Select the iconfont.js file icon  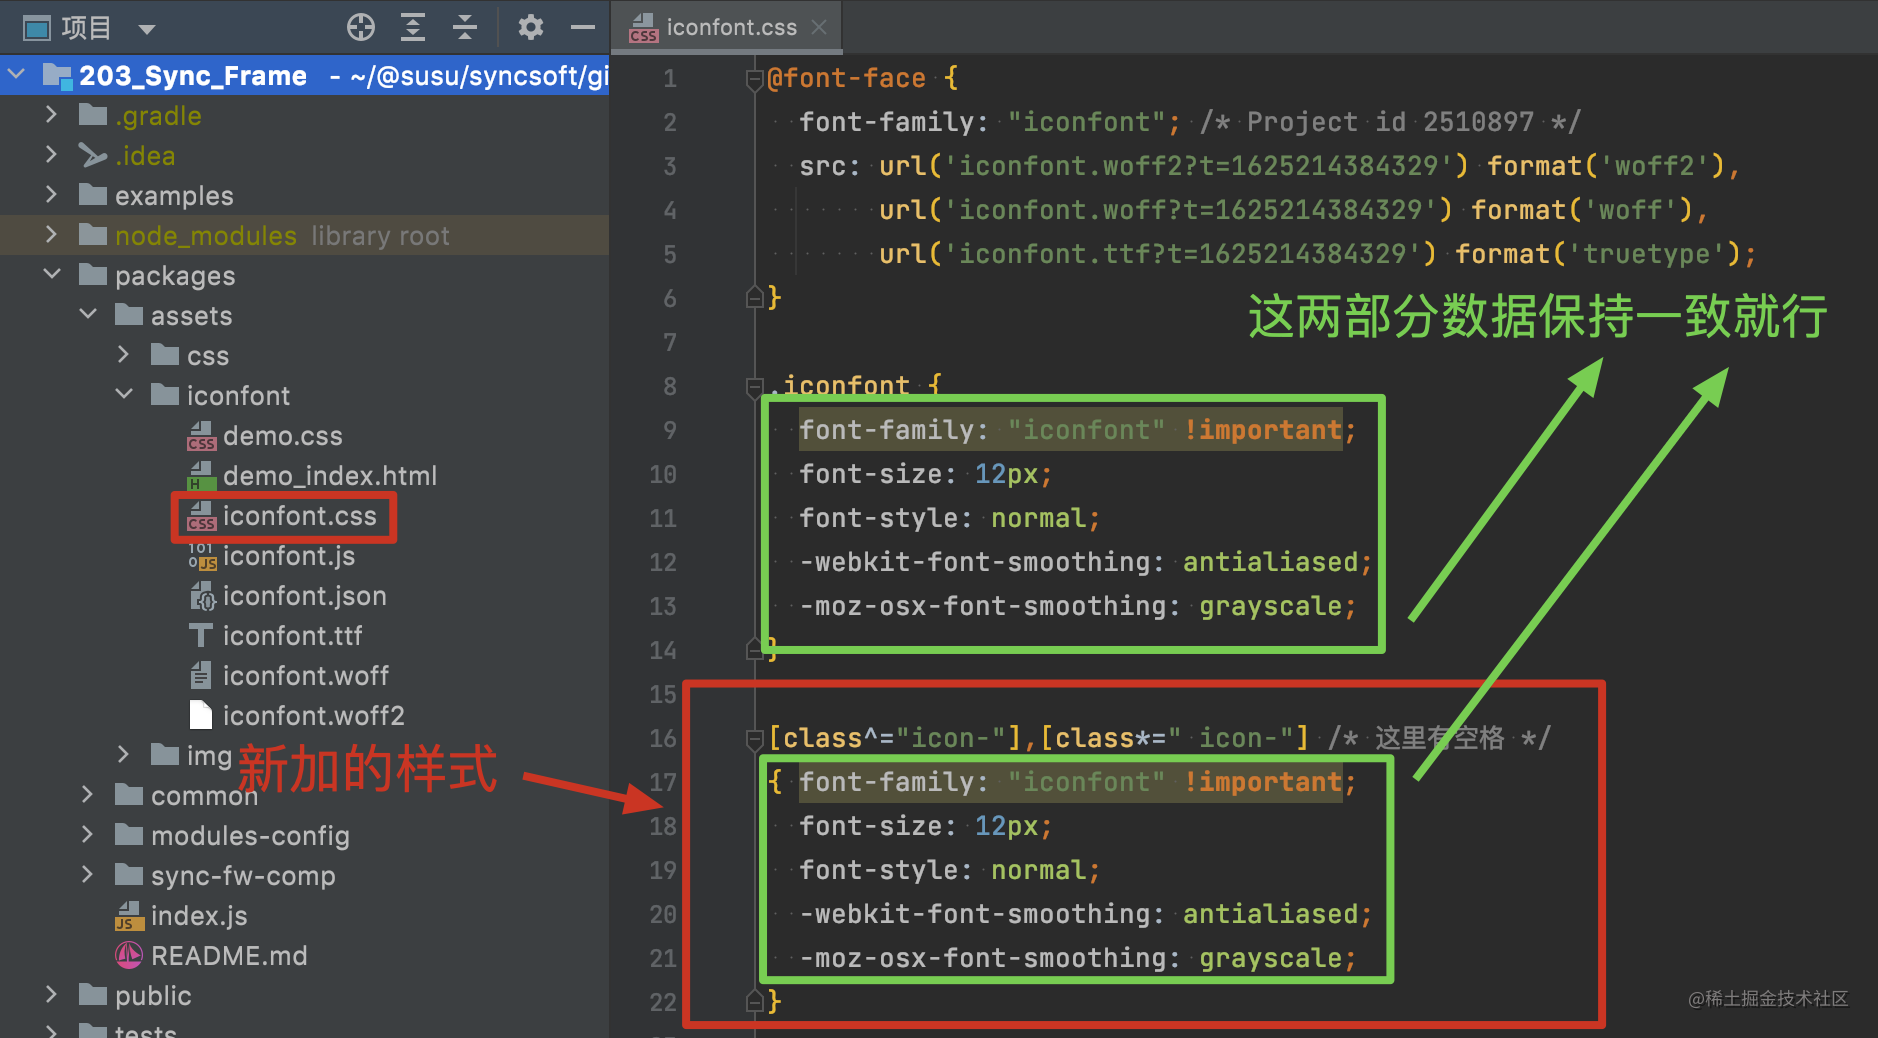pos(201,556)
